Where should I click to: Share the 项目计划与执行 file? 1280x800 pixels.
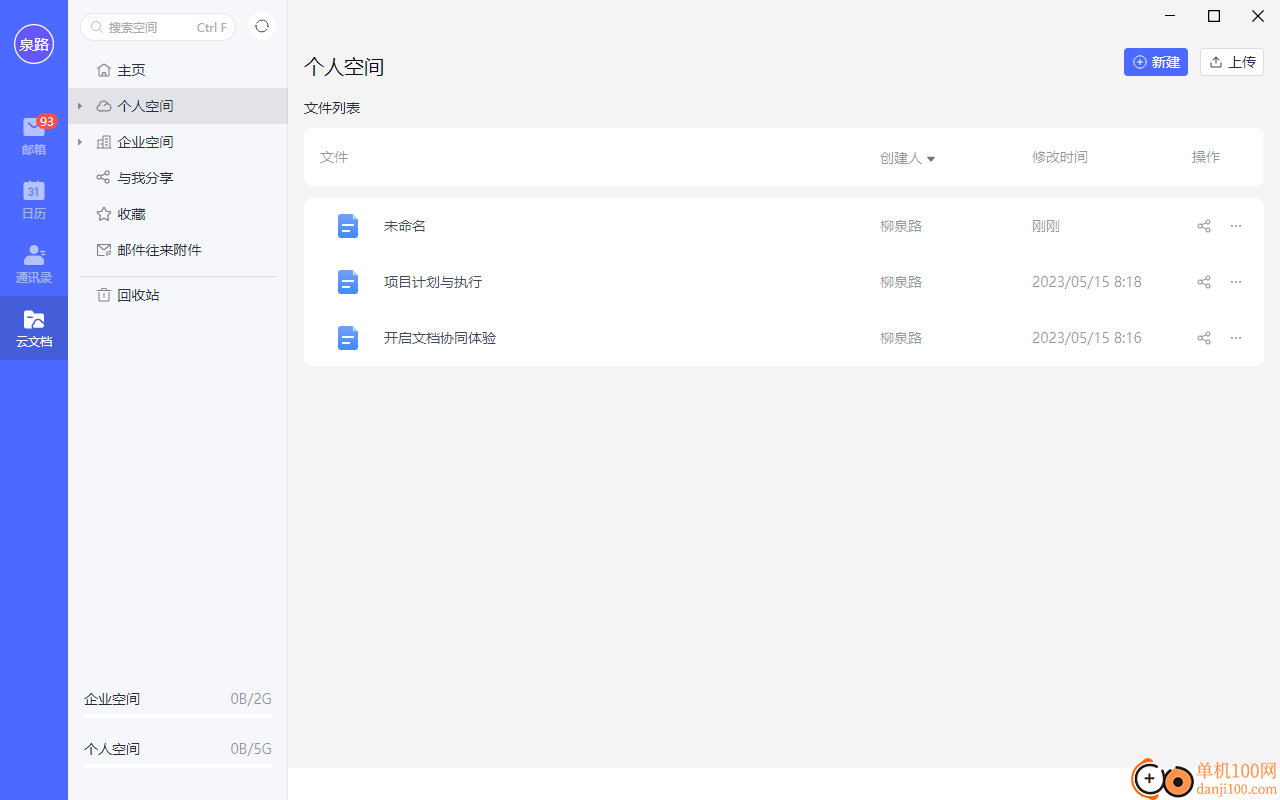click(x=1204, y=282)
